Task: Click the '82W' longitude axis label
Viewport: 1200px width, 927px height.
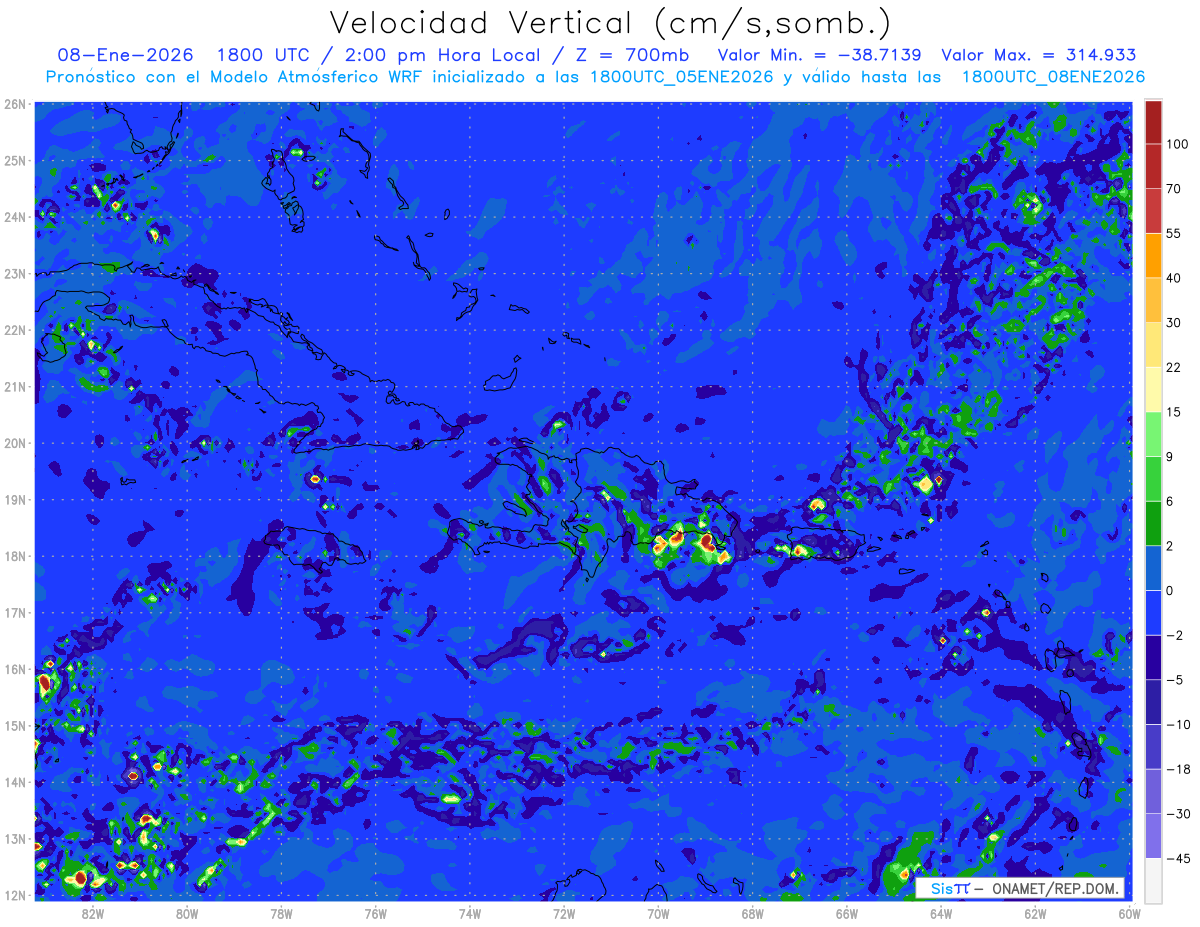Action: pyautogui.click(x=93, y=912)
